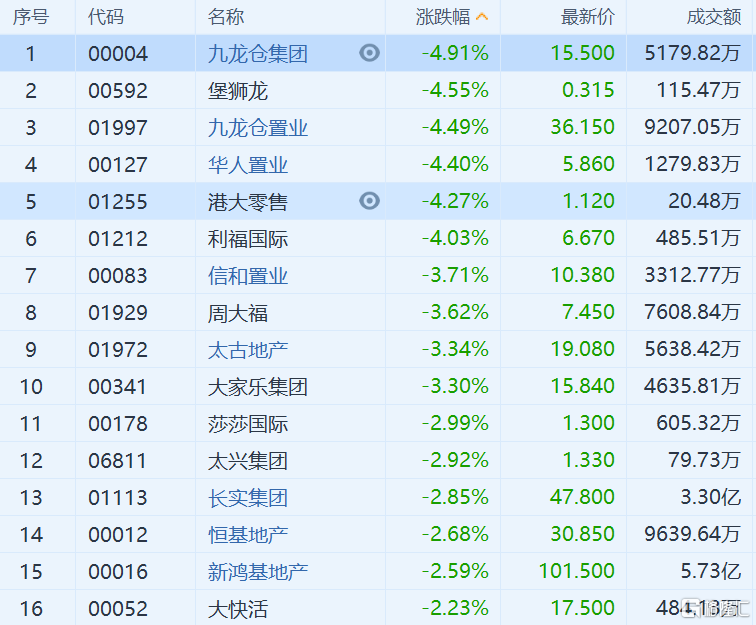The height and width of the screenshot is (625, 756).
Task: Click stock code 00083
Action: (x=118, y=276)
